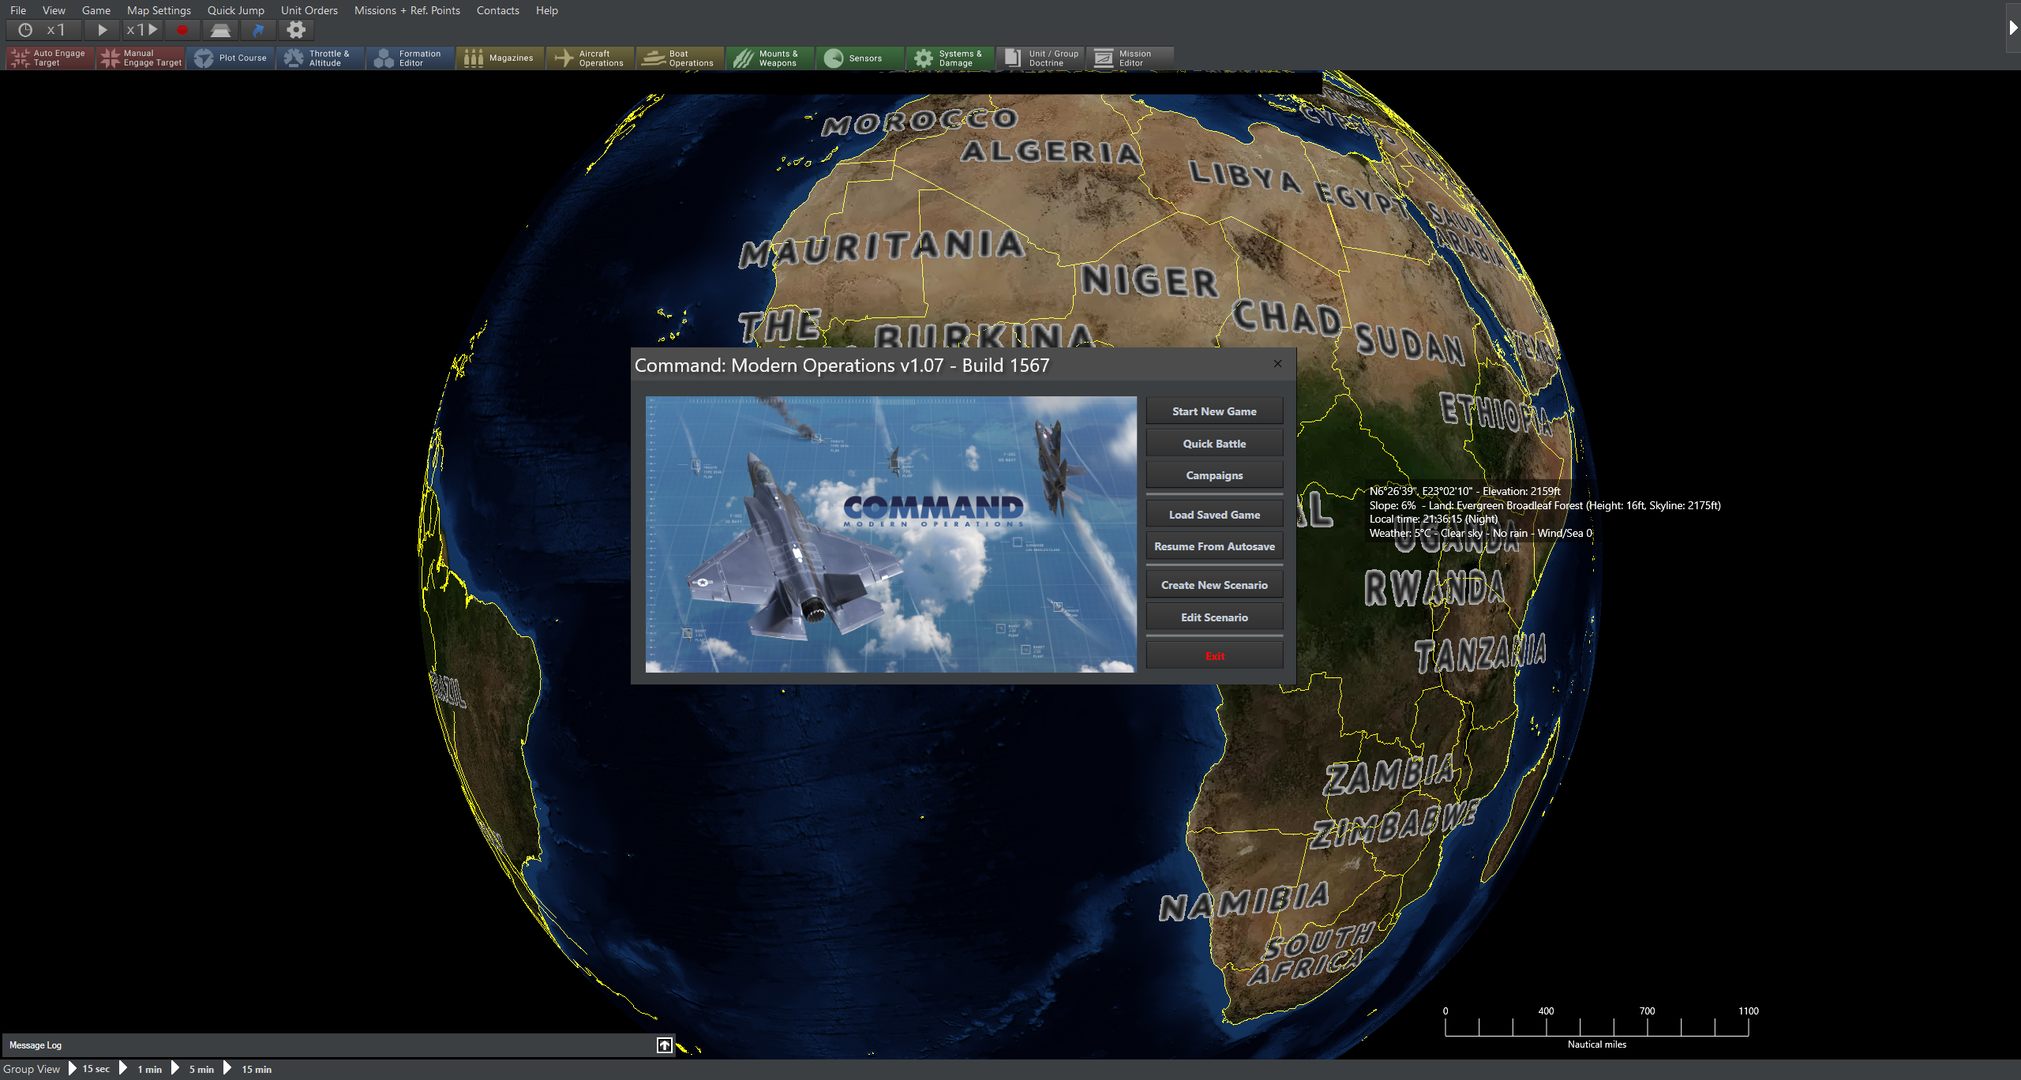Click the x1 step-forward speed control
2021x1080 pixels.
point(141,30)
